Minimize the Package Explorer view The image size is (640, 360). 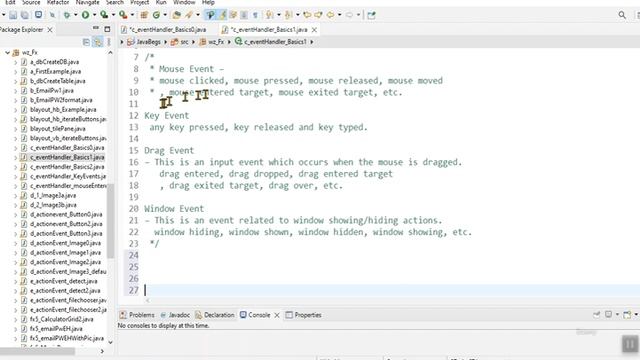coord(96,29)
